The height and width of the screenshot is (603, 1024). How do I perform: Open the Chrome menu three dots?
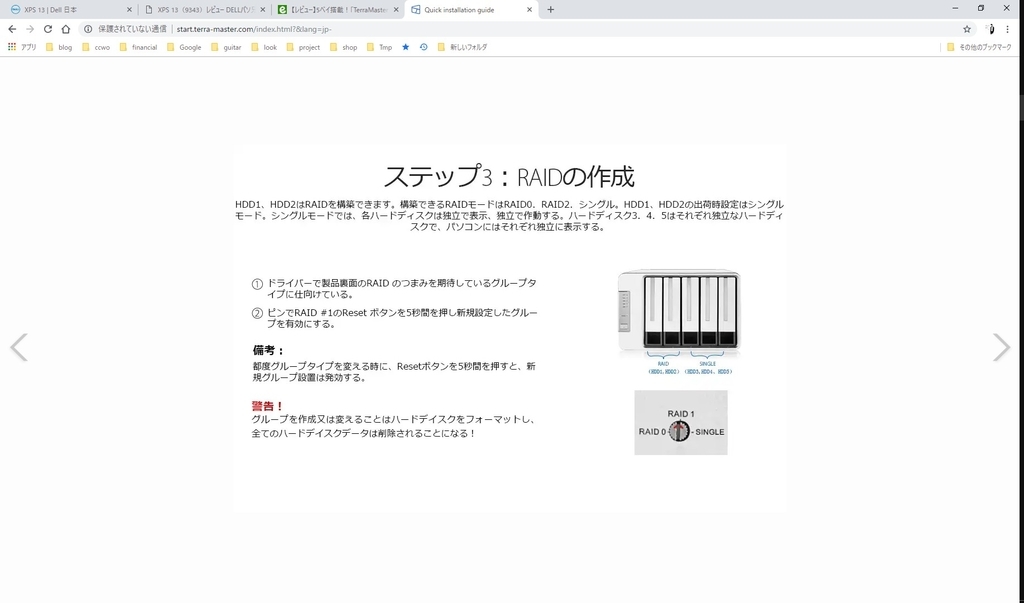click(x=1008, y=29)
